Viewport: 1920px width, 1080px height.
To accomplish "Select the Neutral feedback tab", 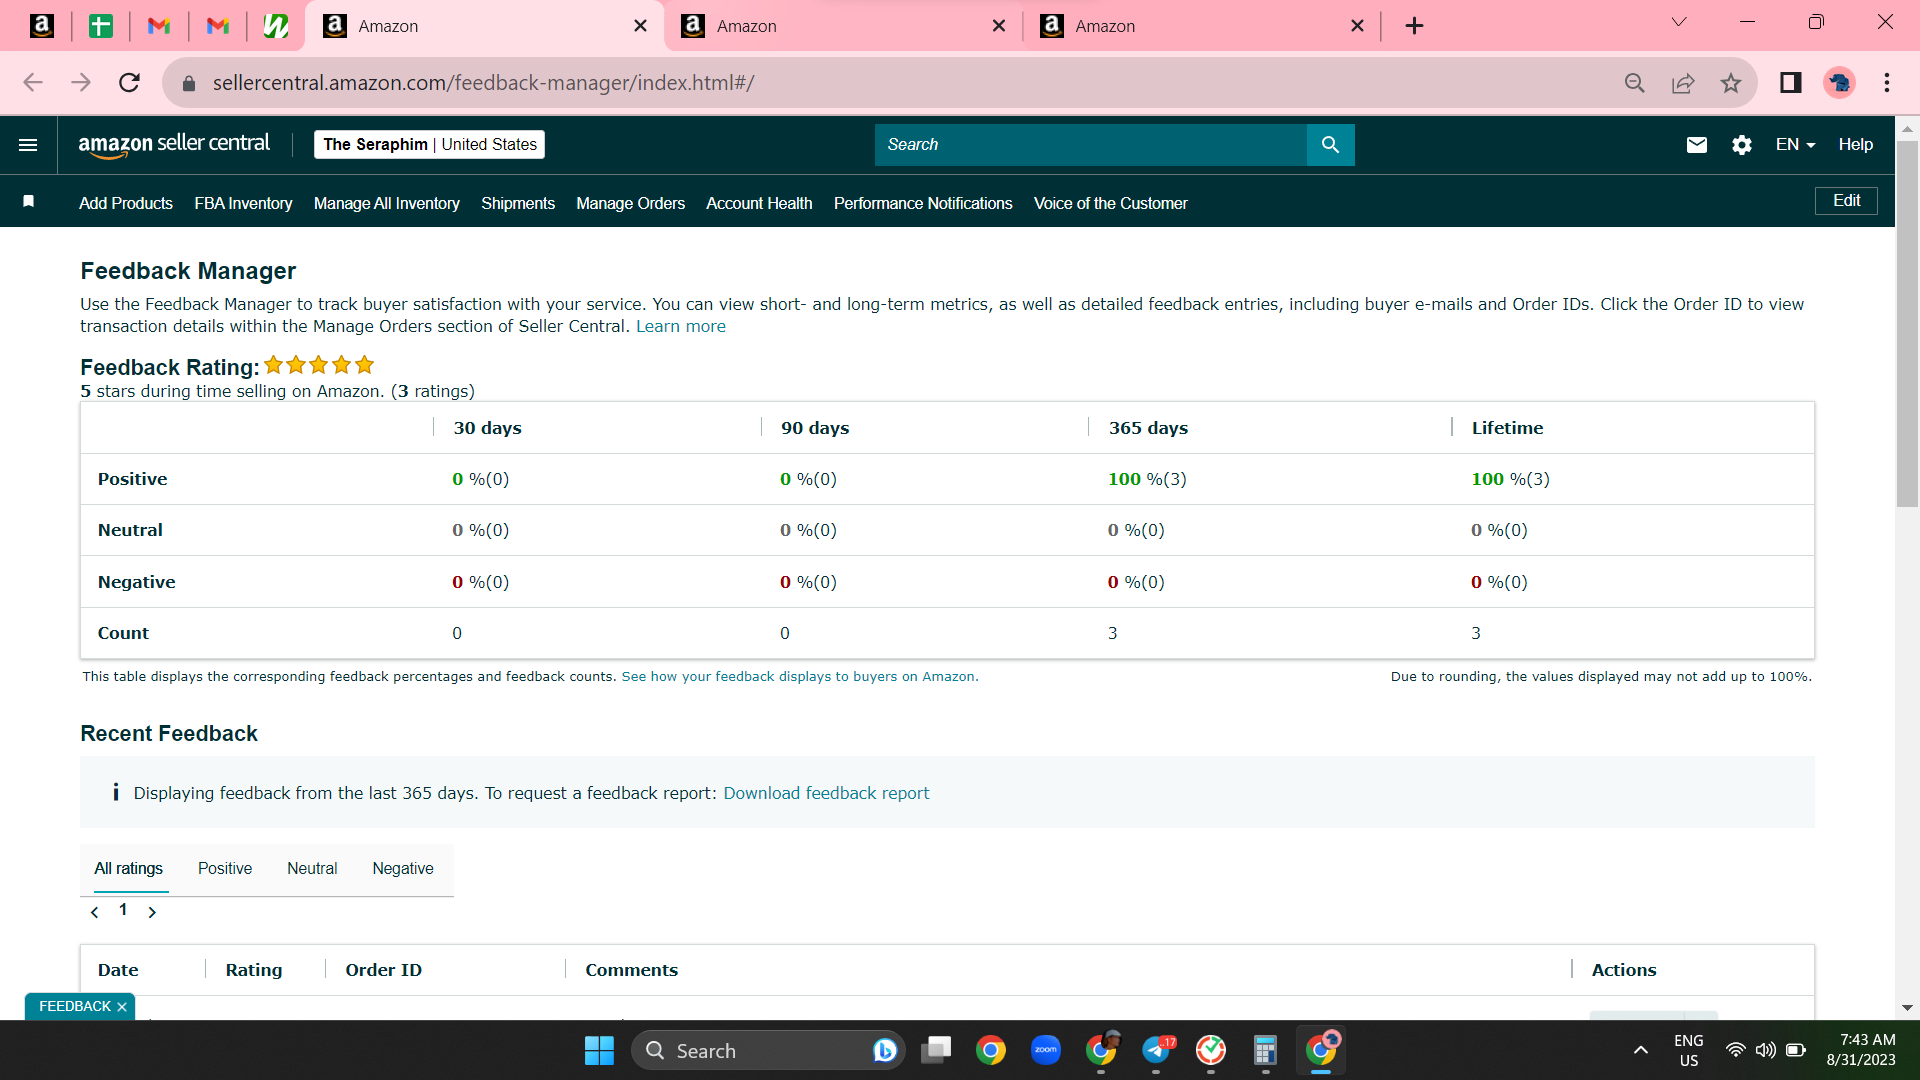I will 312,869.
